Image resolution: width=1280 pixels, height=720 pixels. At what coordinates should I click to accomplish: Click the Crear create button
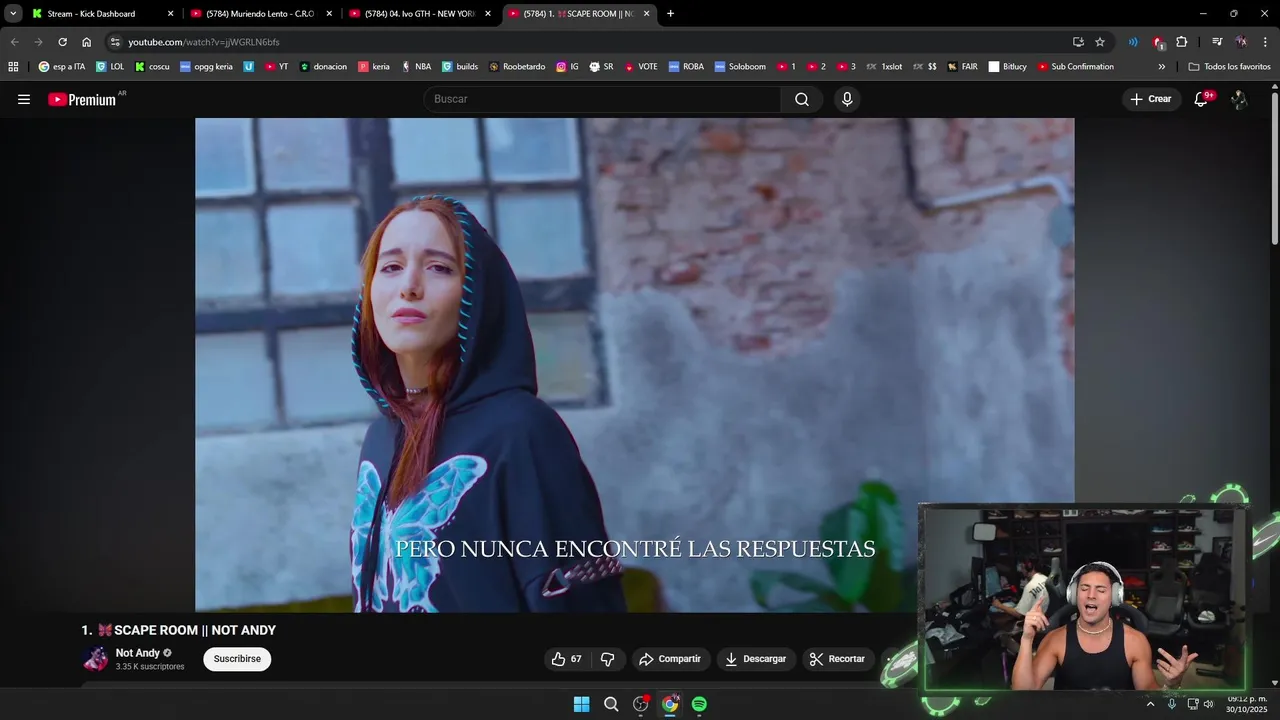(x=1150, y=99)
